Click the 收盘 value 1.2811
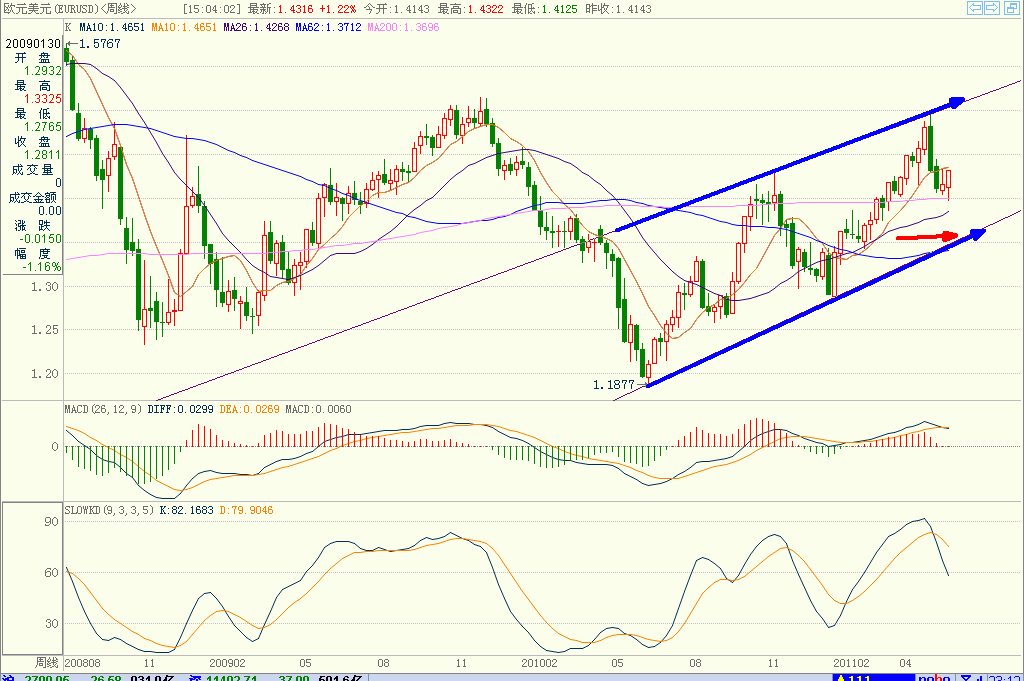The height and width of the screenshot is (681, 1024). [43, 155]
